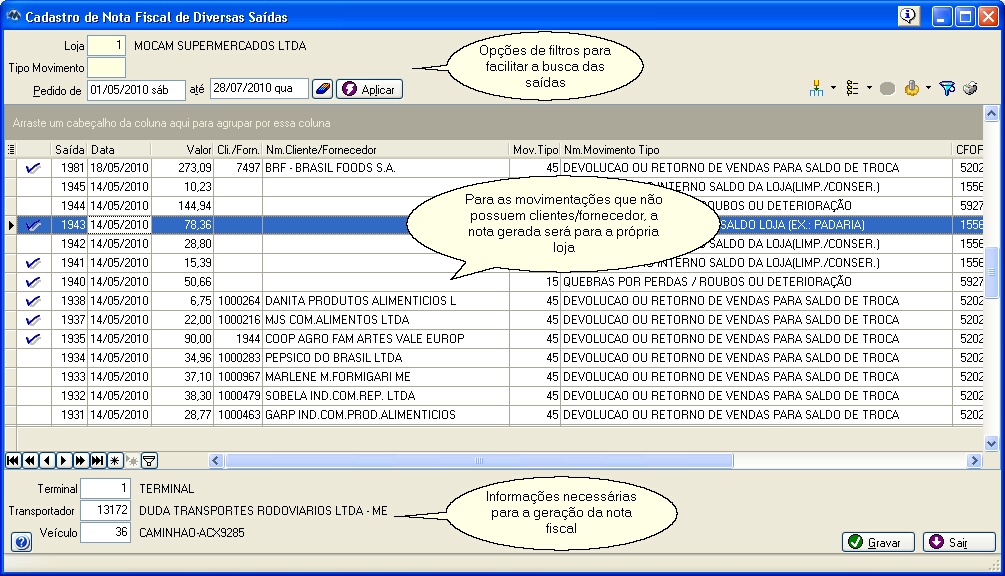The height and width of the screenshot is (576, 1005).
Task: Open the column grouping tree icon
Action: coord(816,88)
